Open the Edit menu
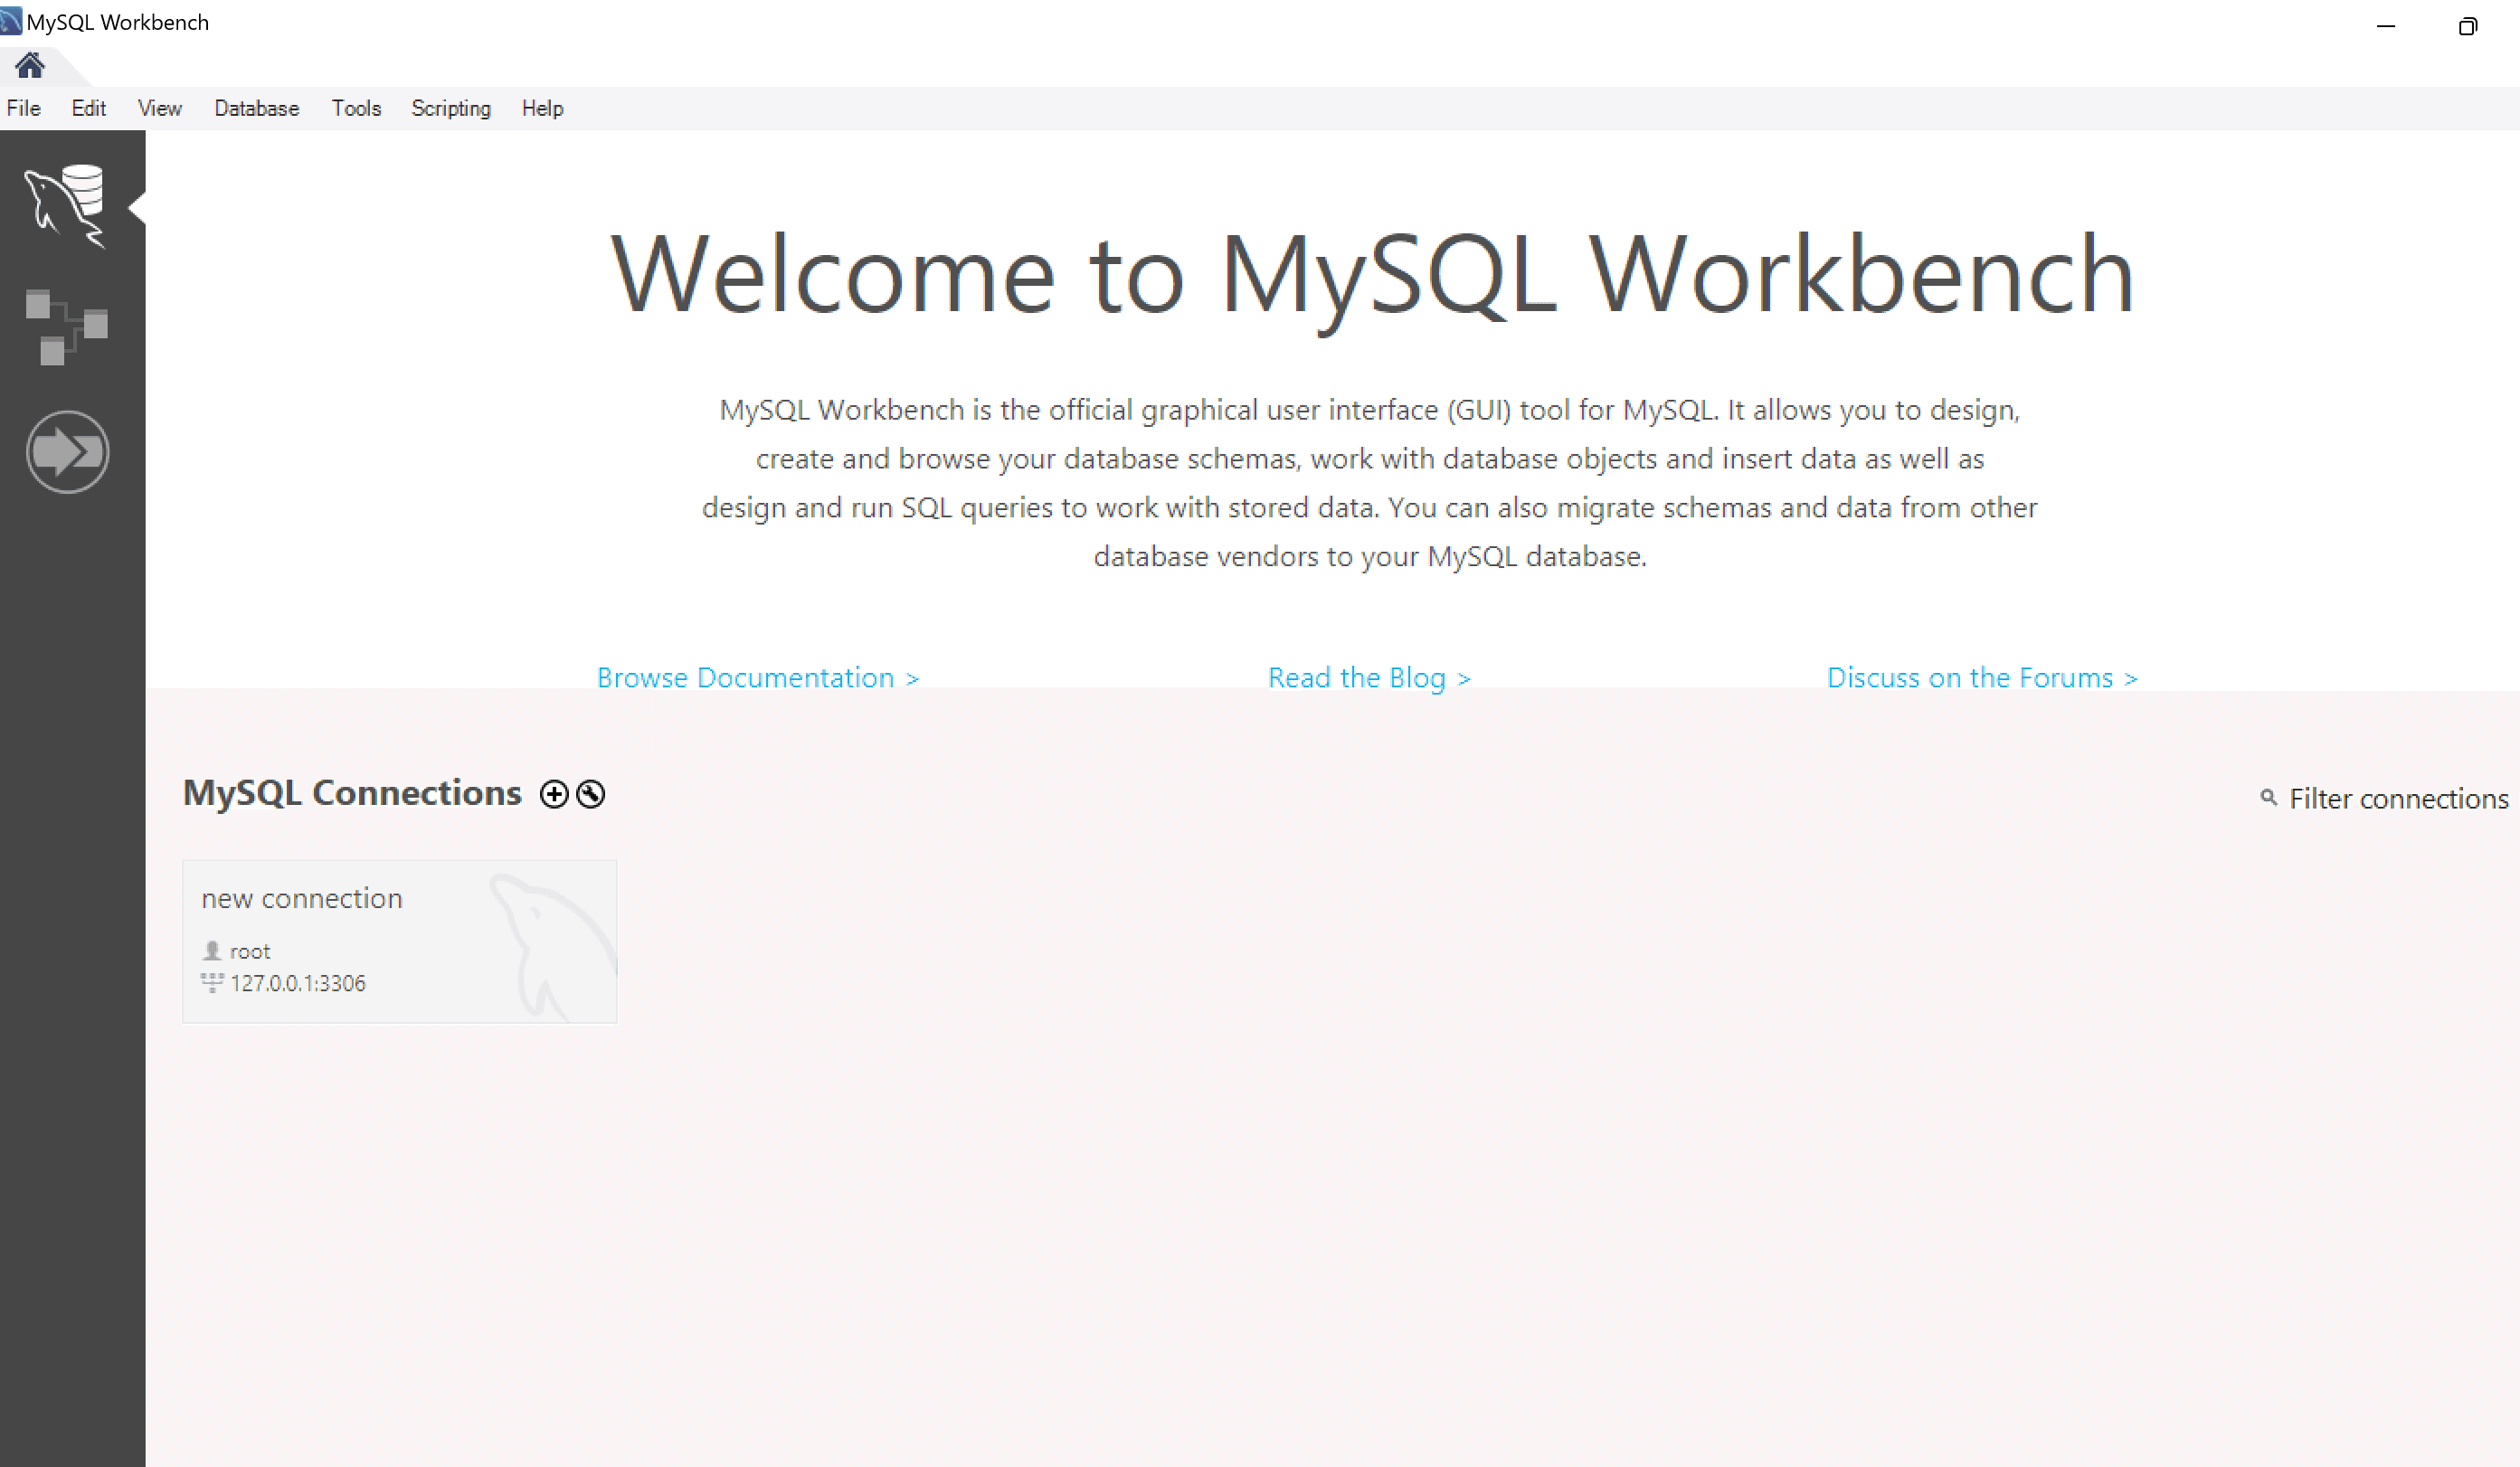The height and width of the screenshot is (1467, 2520). click(88, 108)
